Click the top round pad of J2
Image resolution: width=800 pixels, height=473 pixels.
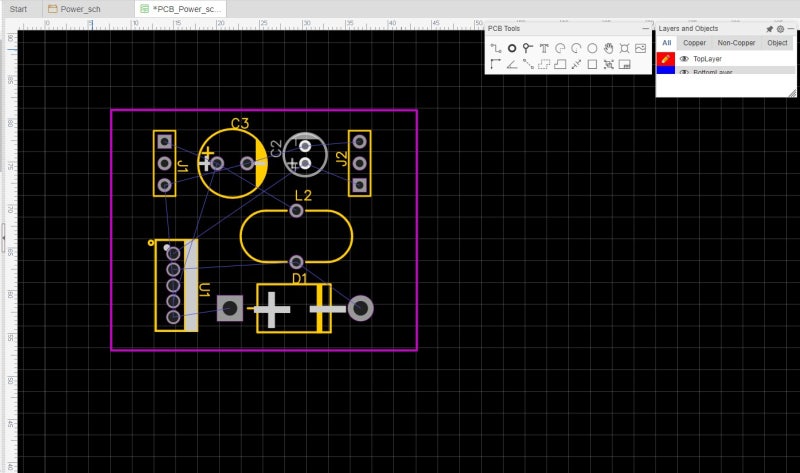360,141
